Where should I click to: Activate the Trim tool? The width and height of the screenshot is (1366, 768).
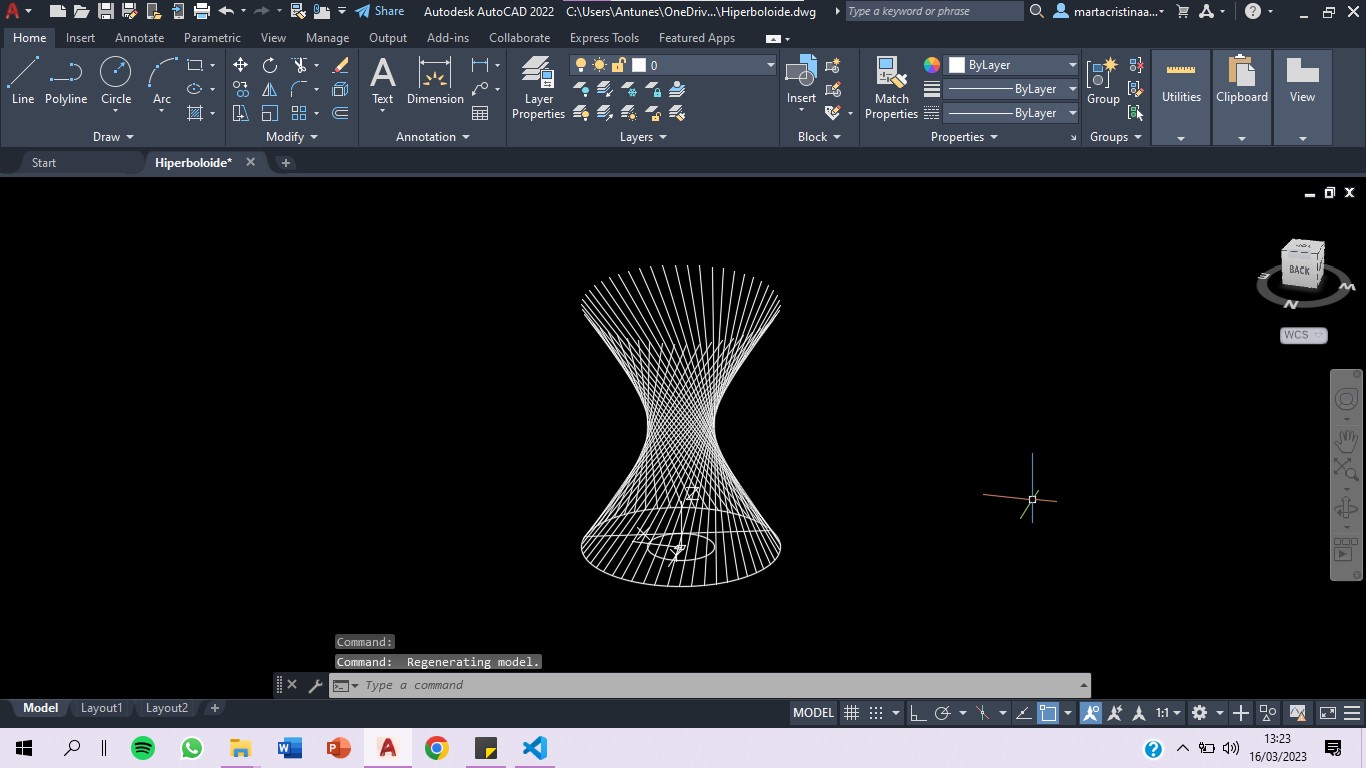tap(299, 65)
